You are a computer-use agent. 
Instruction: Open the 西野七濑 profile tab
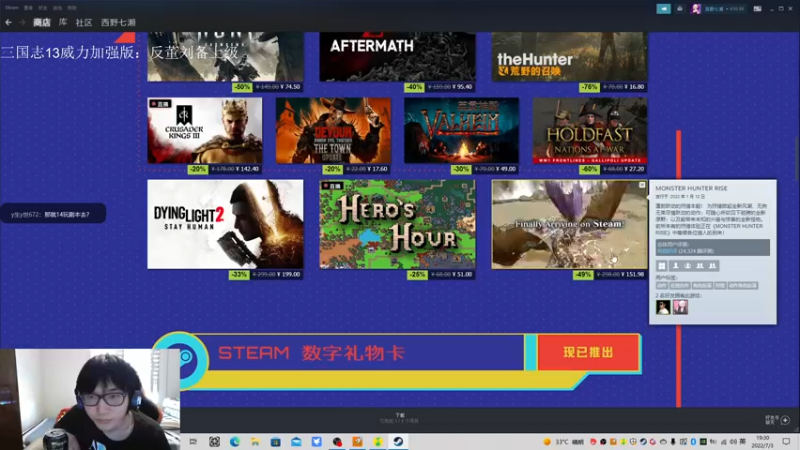pyautogui.click(x=118, y=22)
